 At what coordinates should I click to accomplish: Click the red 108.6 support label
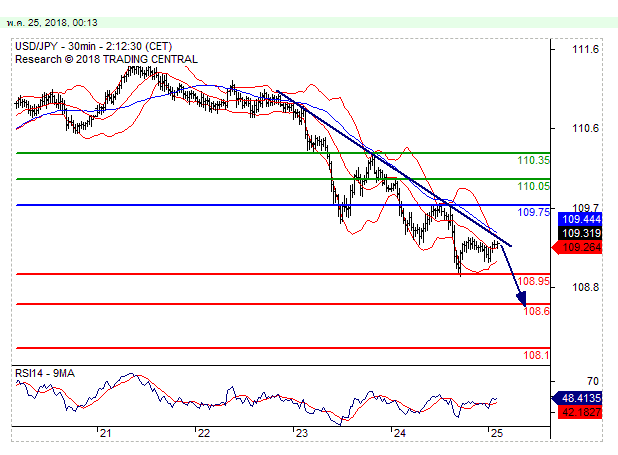coord(536,311)
